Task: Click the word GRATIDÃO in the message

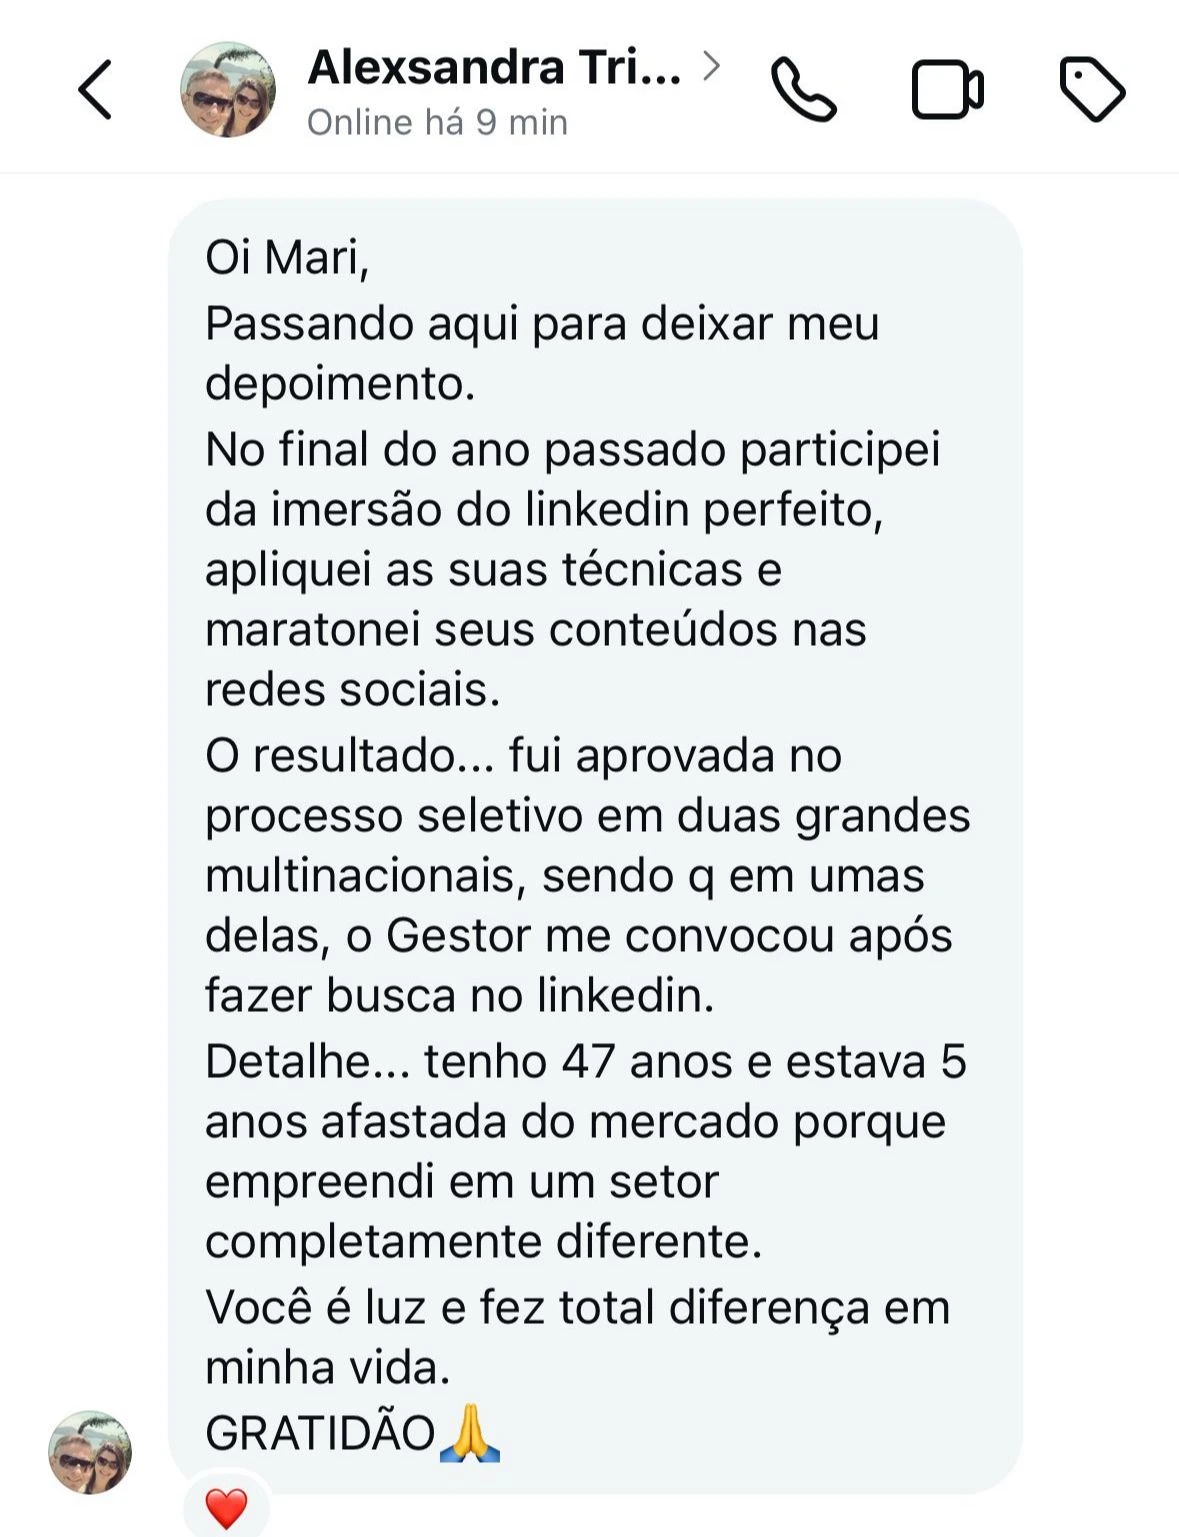Action: pyautogui.click(x=320, y=1433)
